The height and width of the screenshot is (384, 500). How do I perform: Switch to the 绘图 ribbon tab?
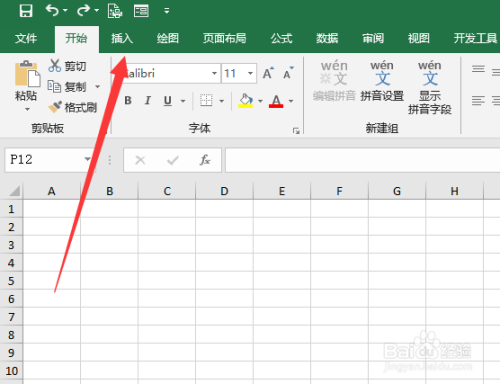point(168,38)
